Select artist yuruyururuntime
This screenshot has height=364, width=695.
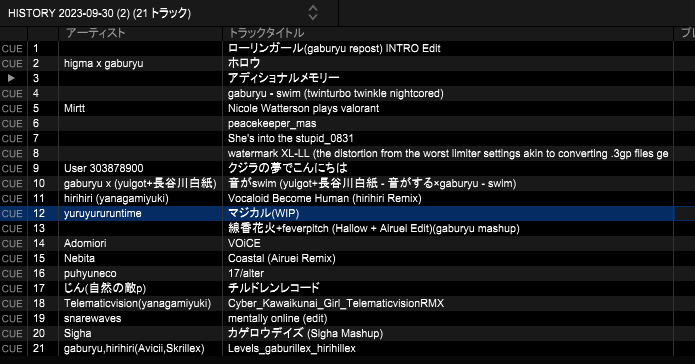point(102,213)
